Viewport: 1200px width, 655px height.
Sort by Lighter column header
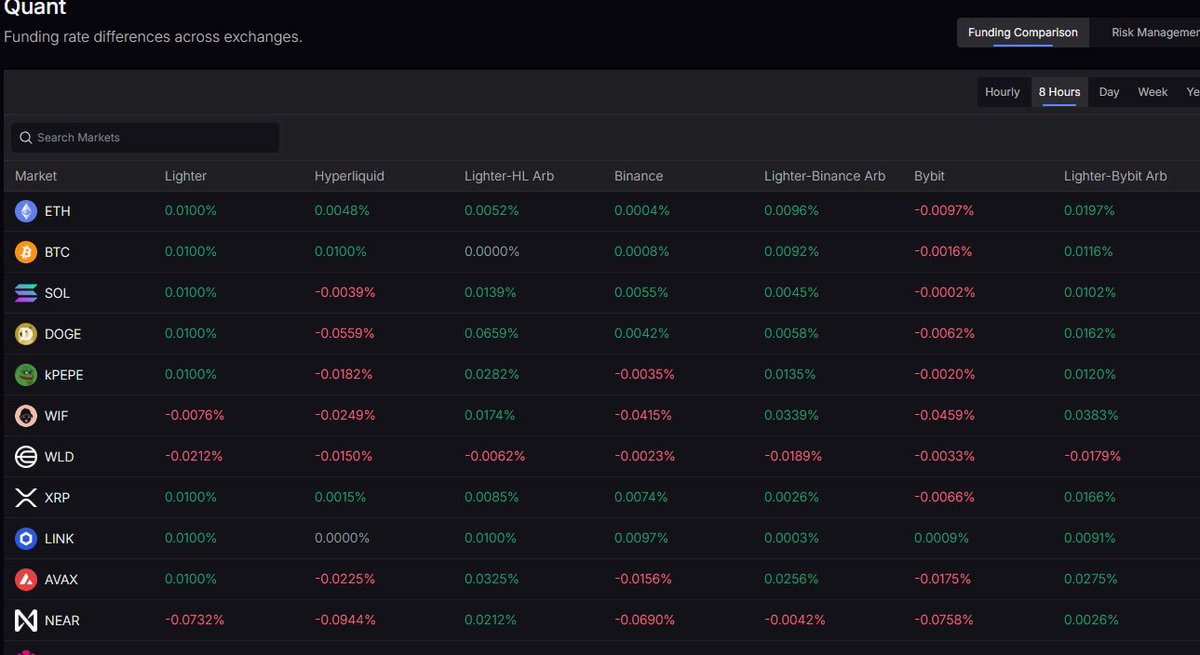(186, 176)
